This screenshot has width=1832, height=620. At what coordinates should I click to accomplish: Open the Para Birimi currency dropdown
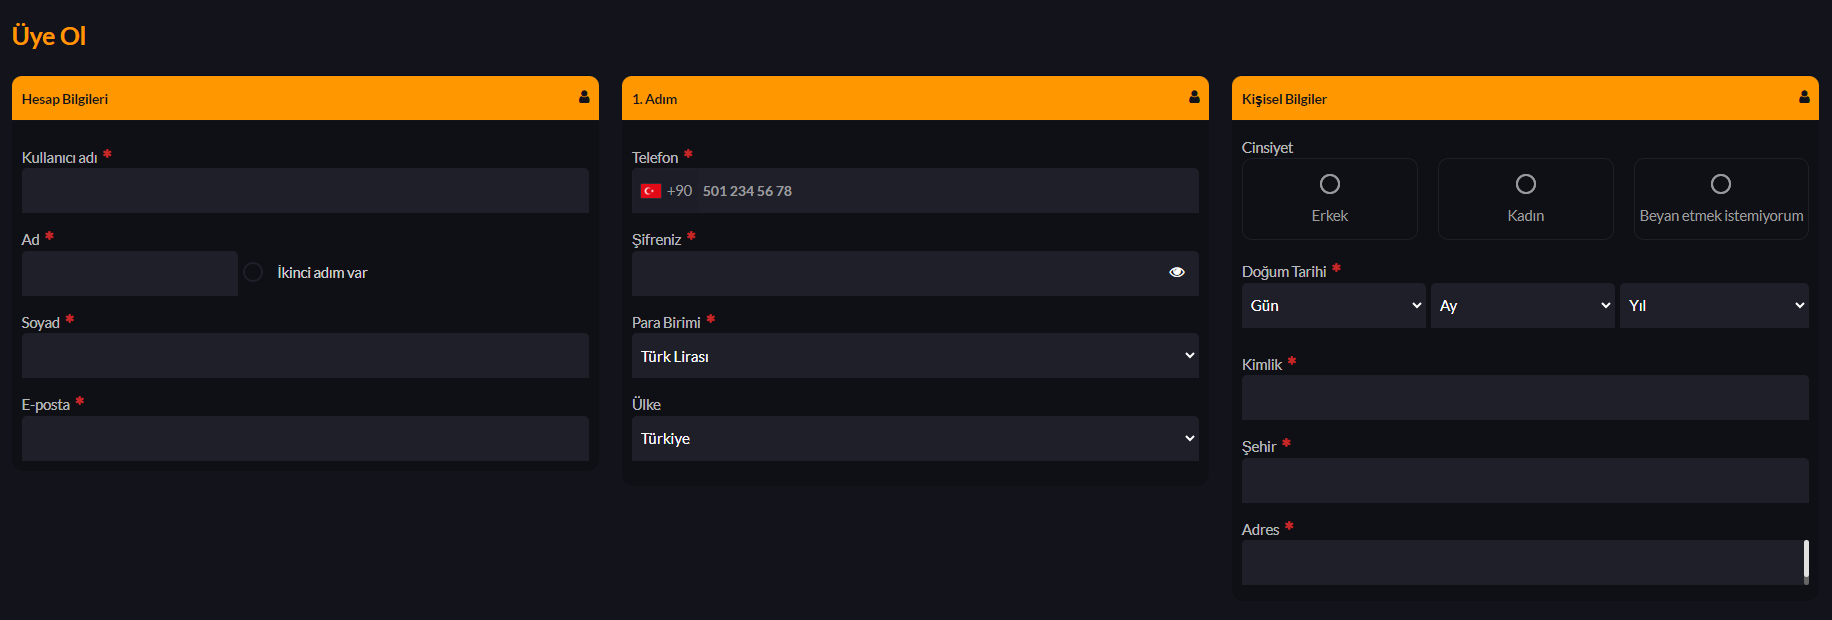point(915,356)
